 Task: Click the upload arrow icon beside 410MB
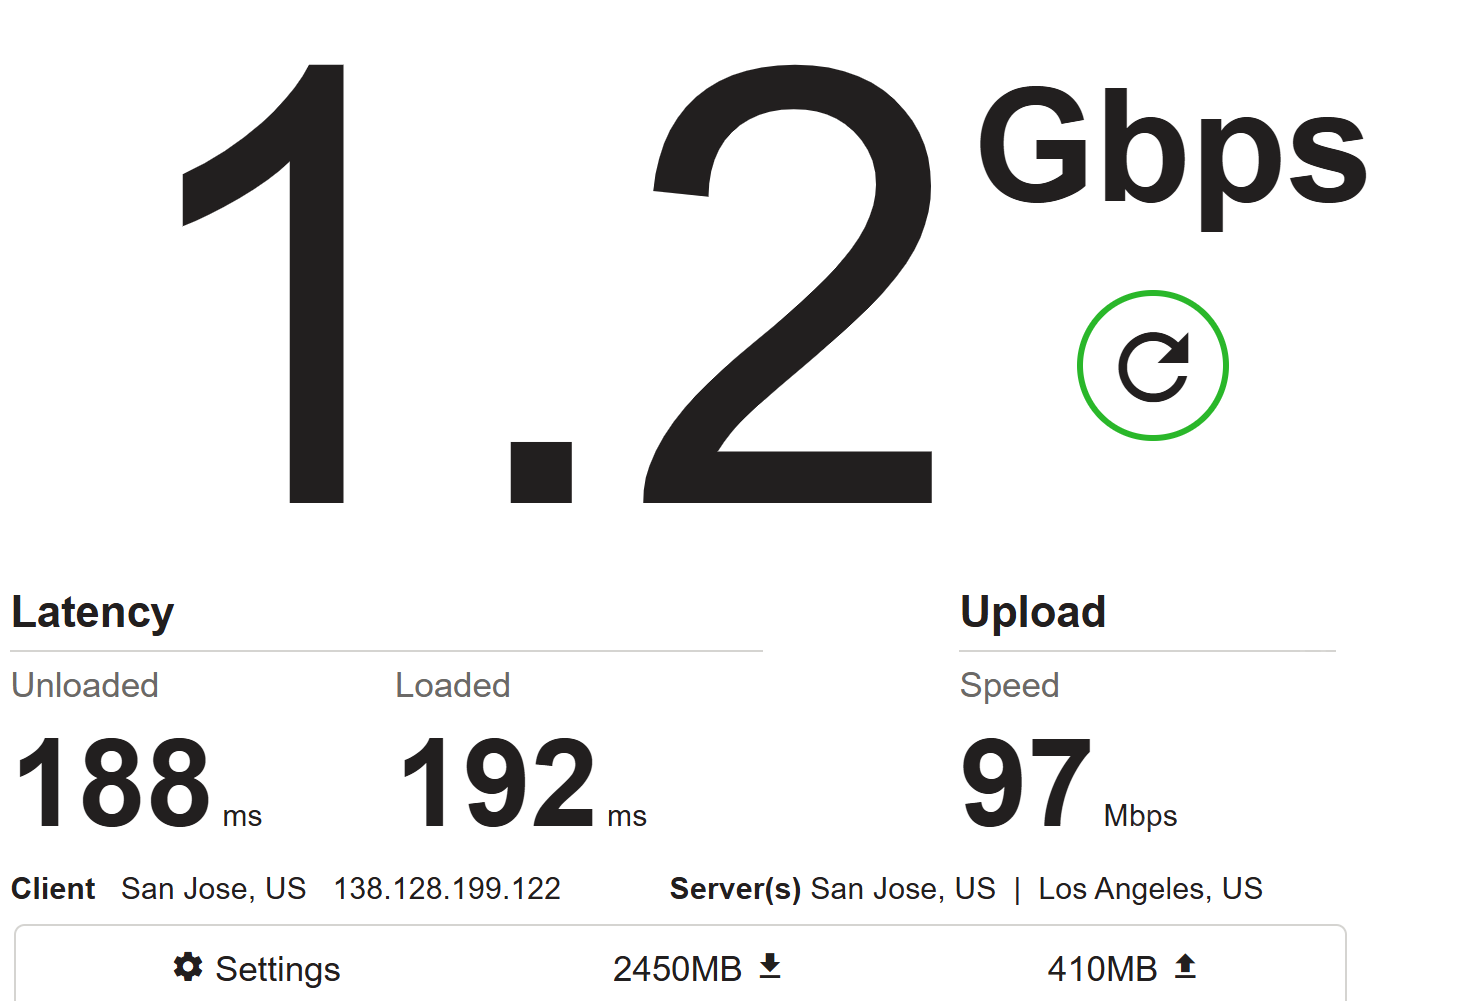1185,966
